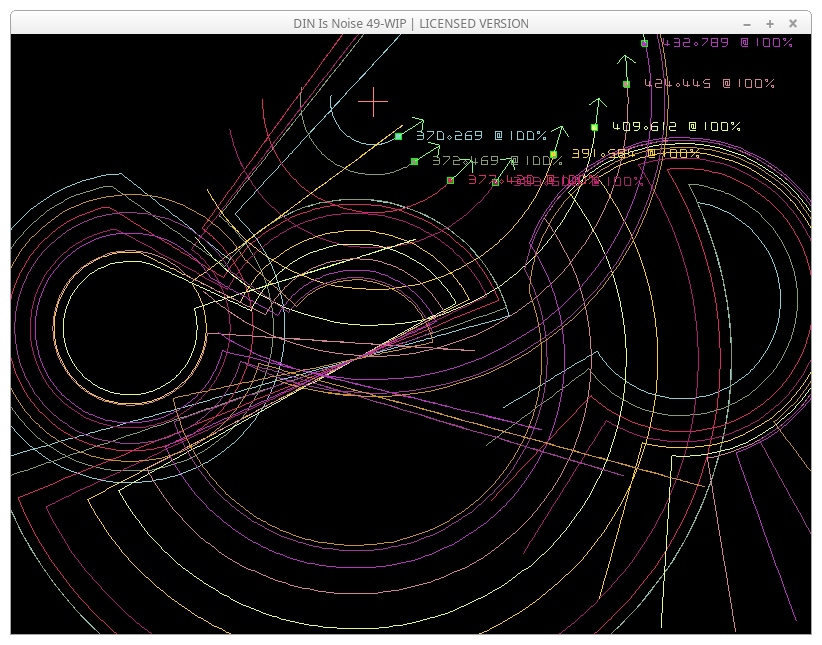Maximize the DIN Is Noise window
This screenshot has width=822, height=645.
(770, 24)
